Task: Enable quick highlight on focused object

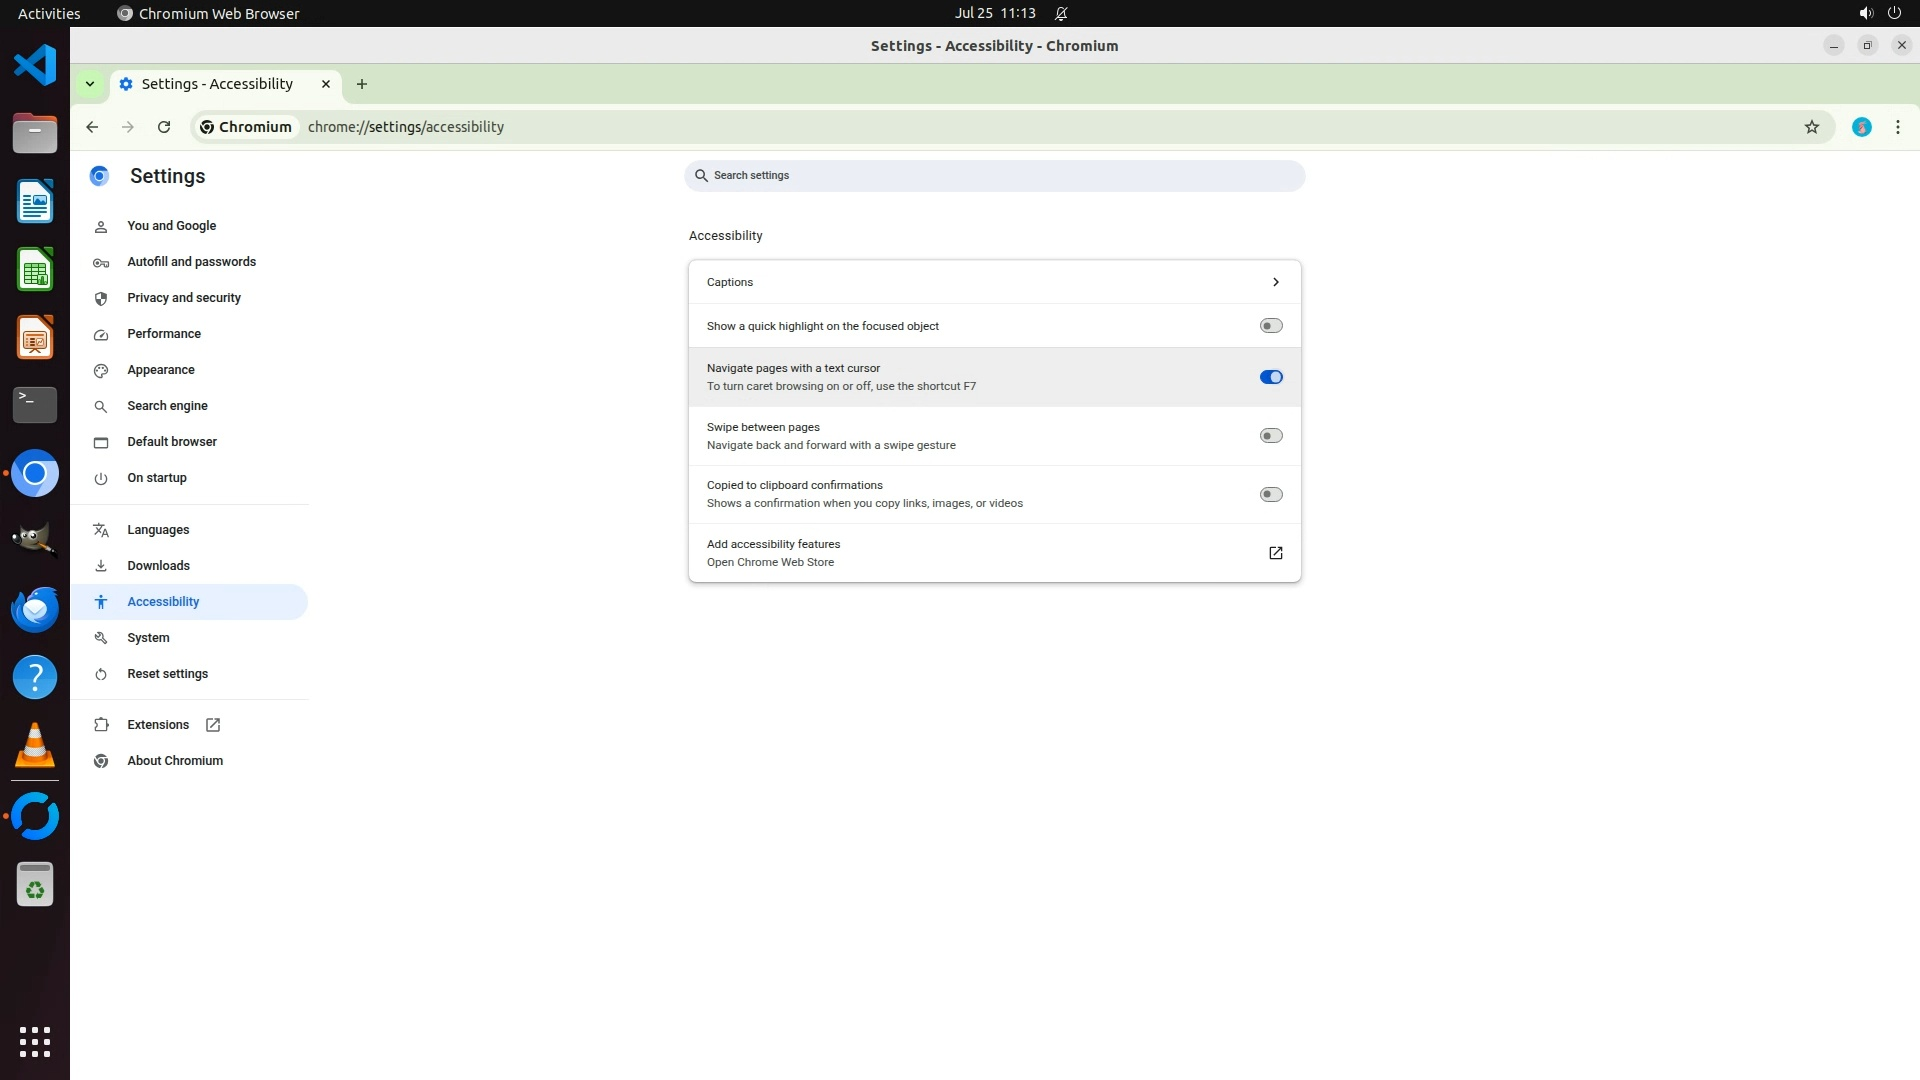Action: click(1270, 326)
